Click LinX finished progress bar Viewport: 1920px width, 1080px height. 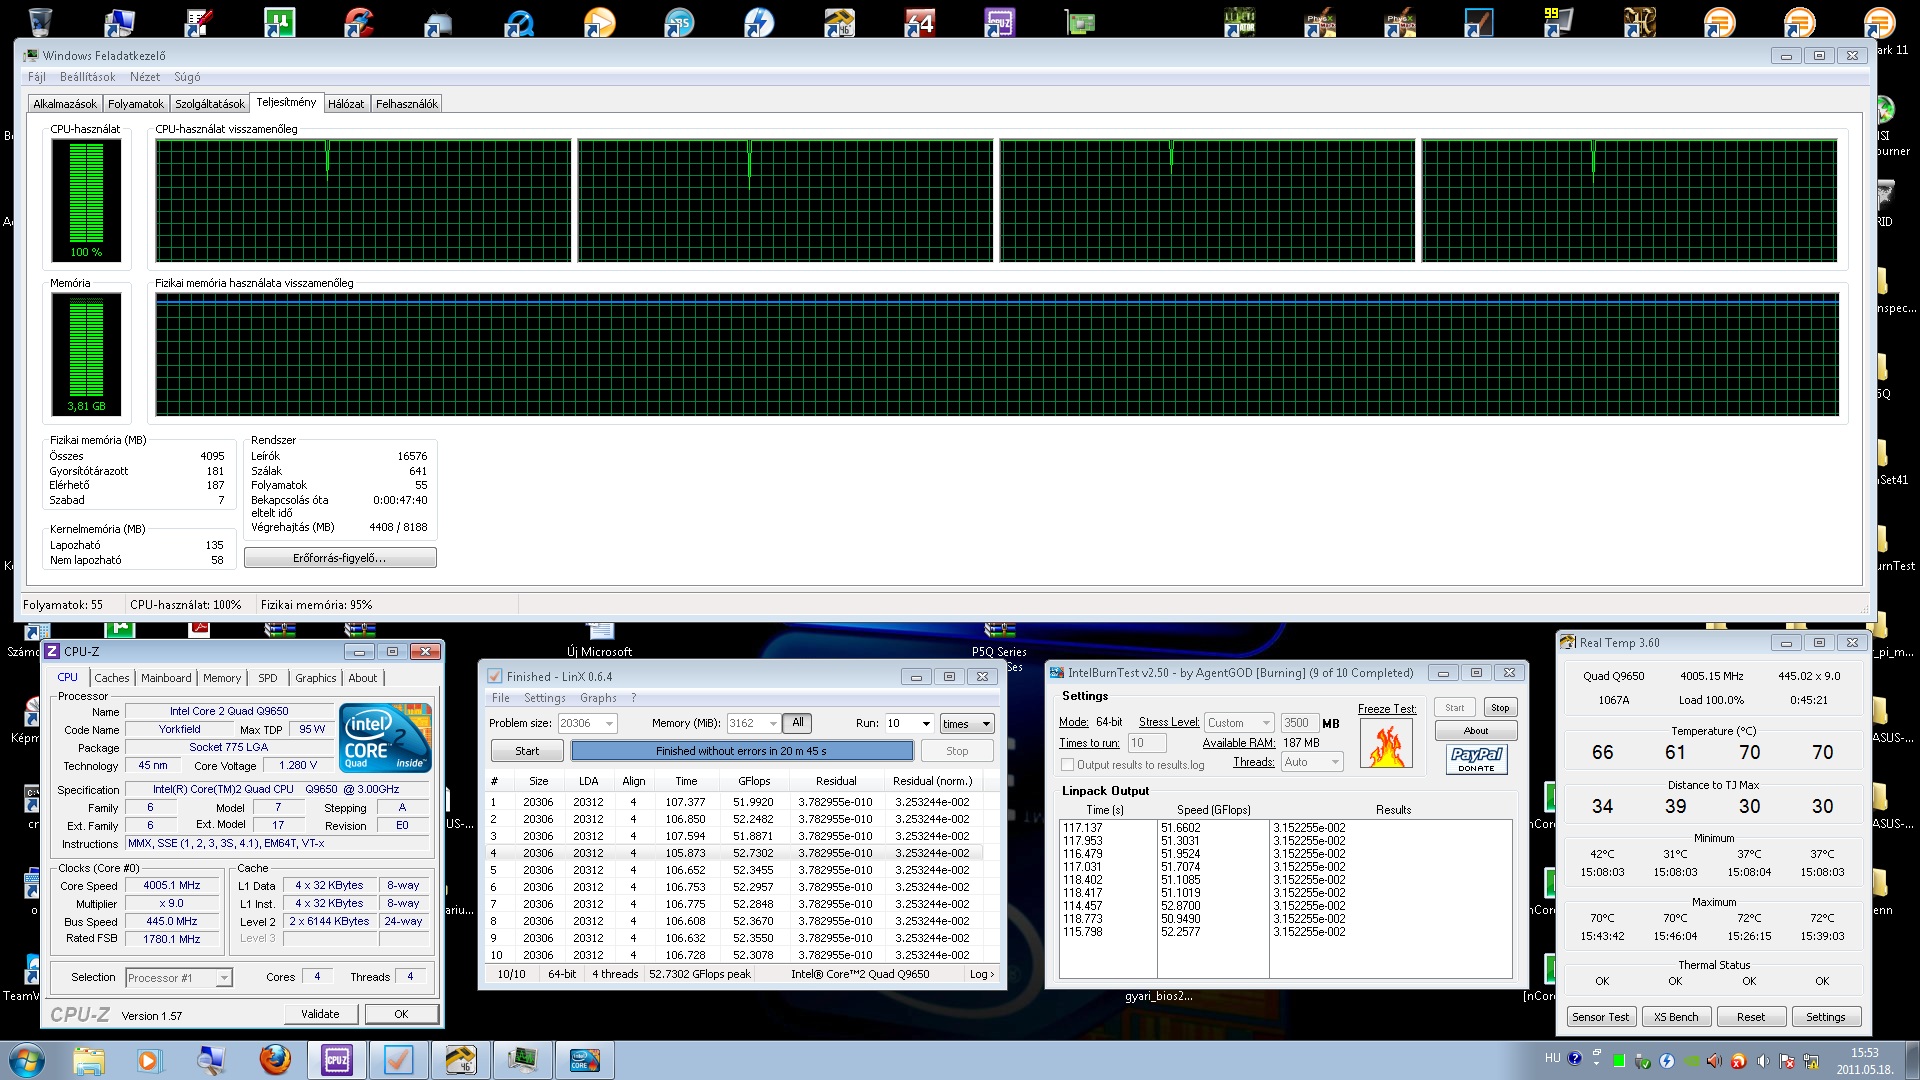coord(742,751)
